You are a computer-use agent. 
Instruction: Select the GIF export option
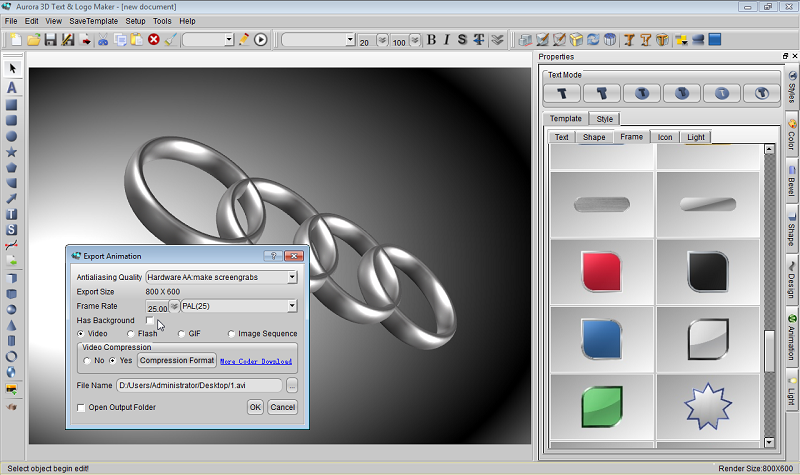click(181, 334)
